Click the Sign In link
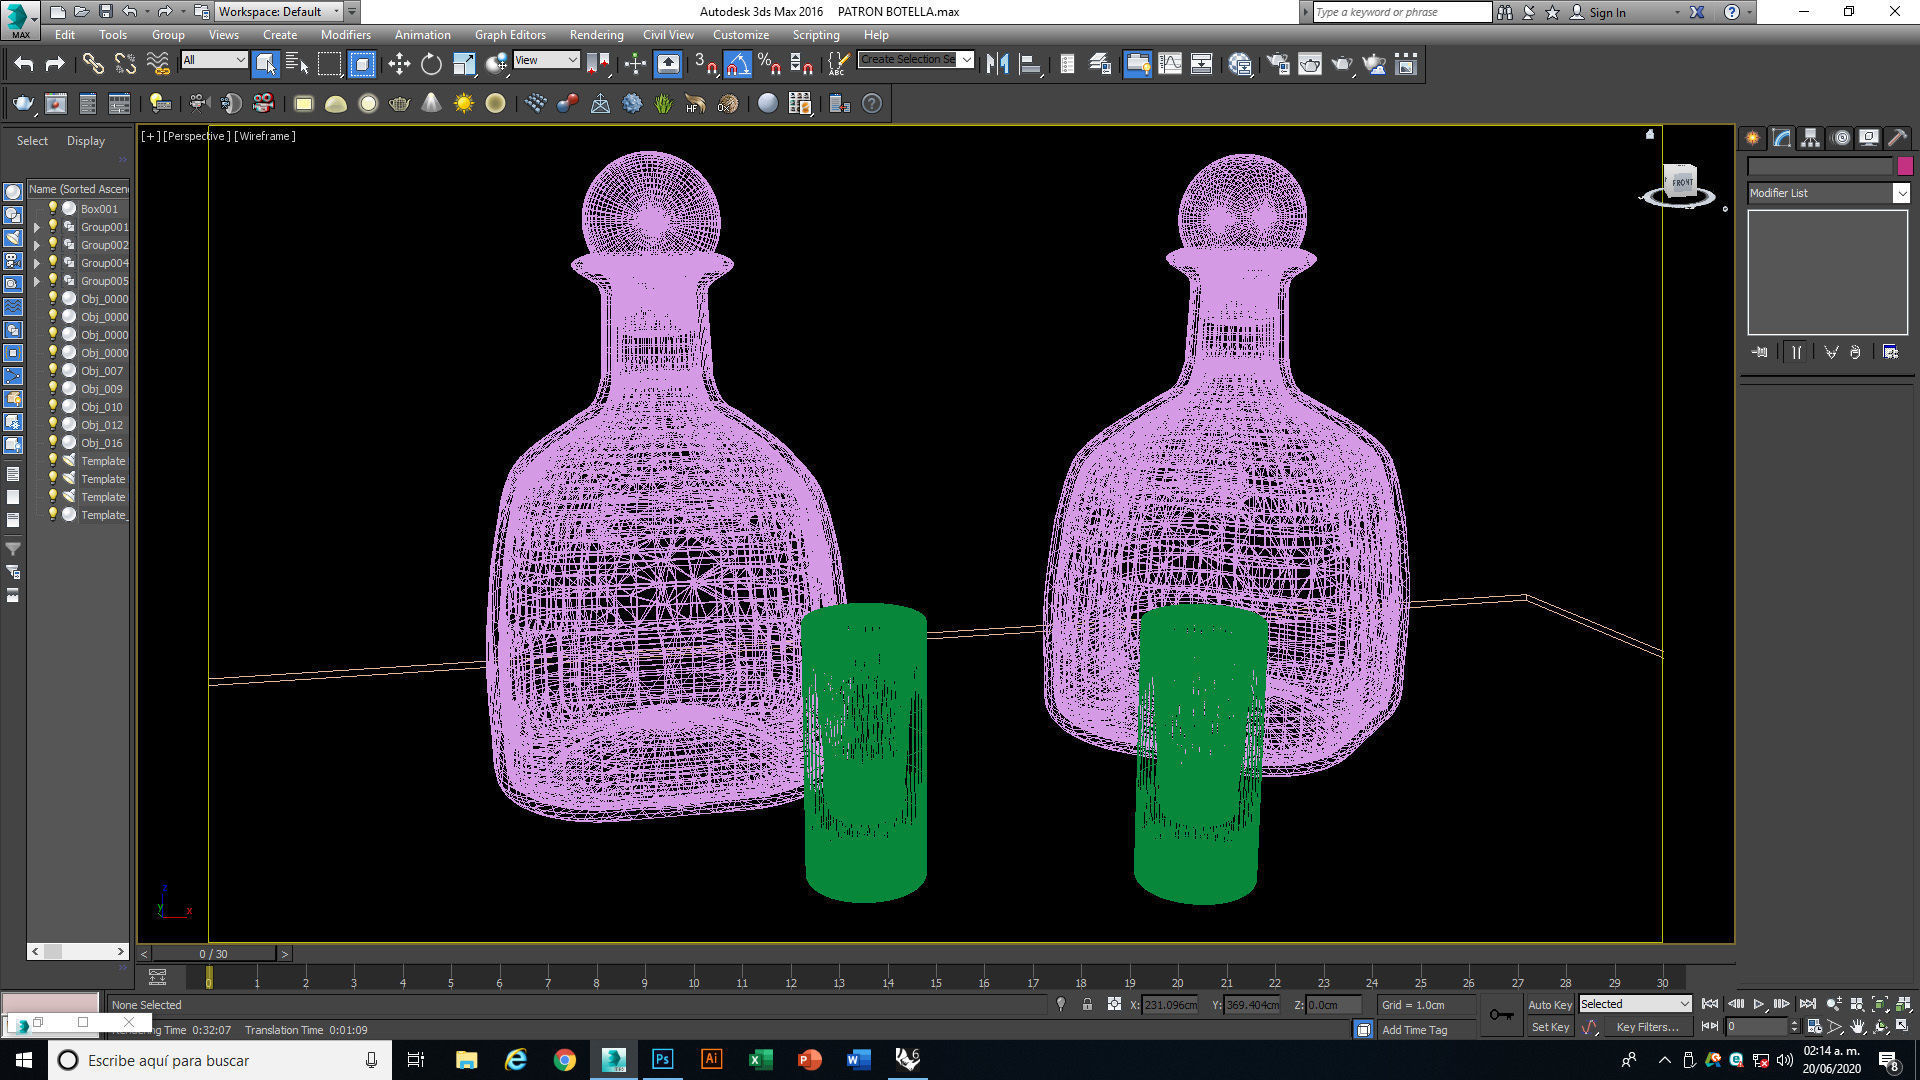The width and height of the screenshot is (1920, 1080). 1607,12
